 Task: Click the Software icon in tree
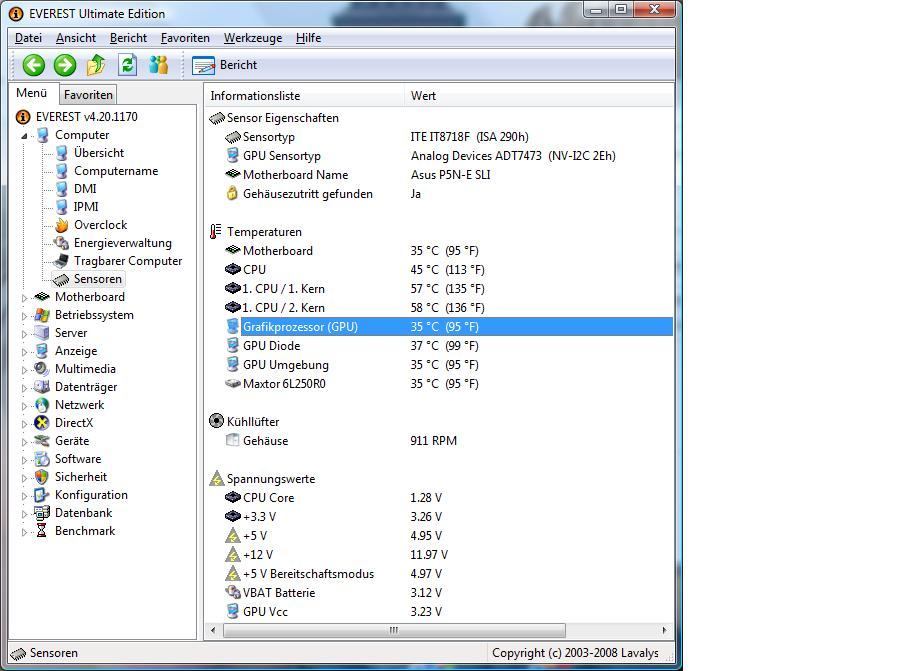pos(42,459)
